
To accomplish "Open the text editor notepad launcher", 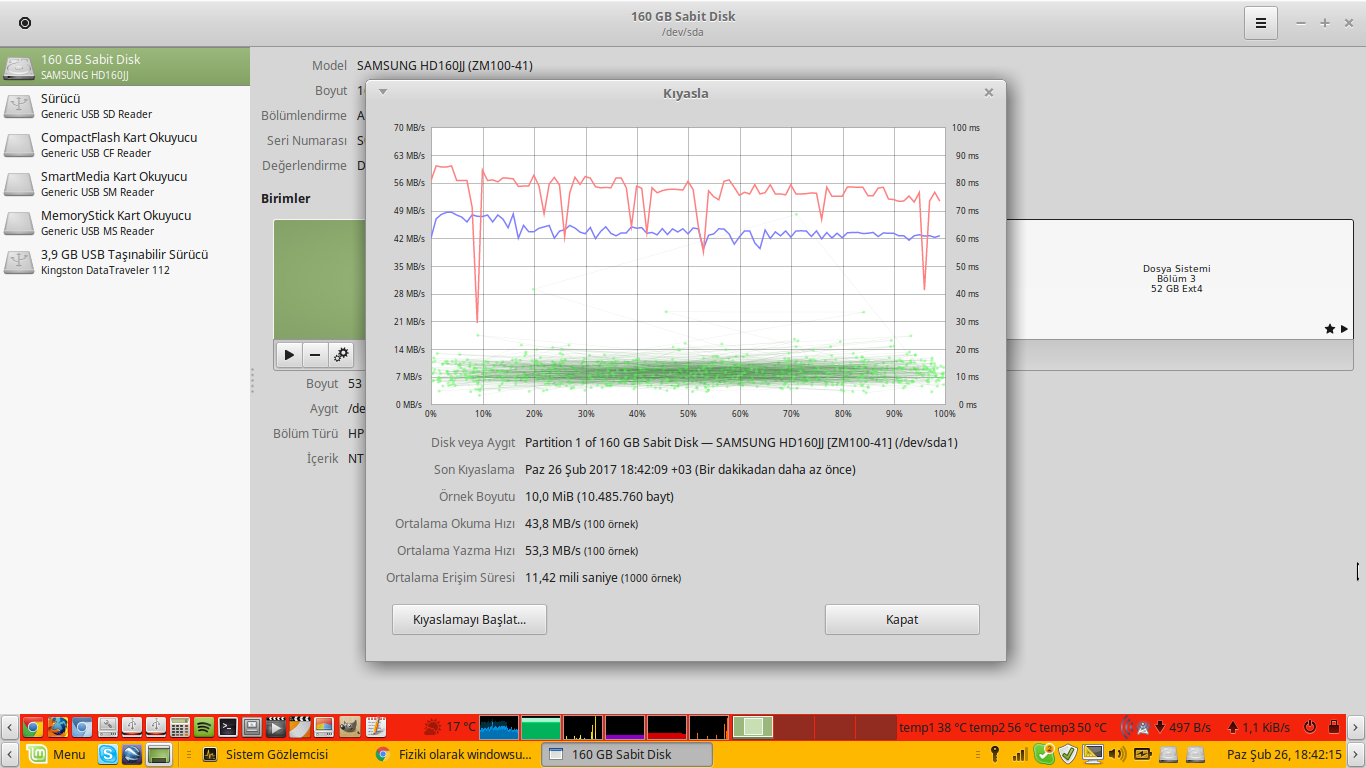I will [x=375, y=727].
